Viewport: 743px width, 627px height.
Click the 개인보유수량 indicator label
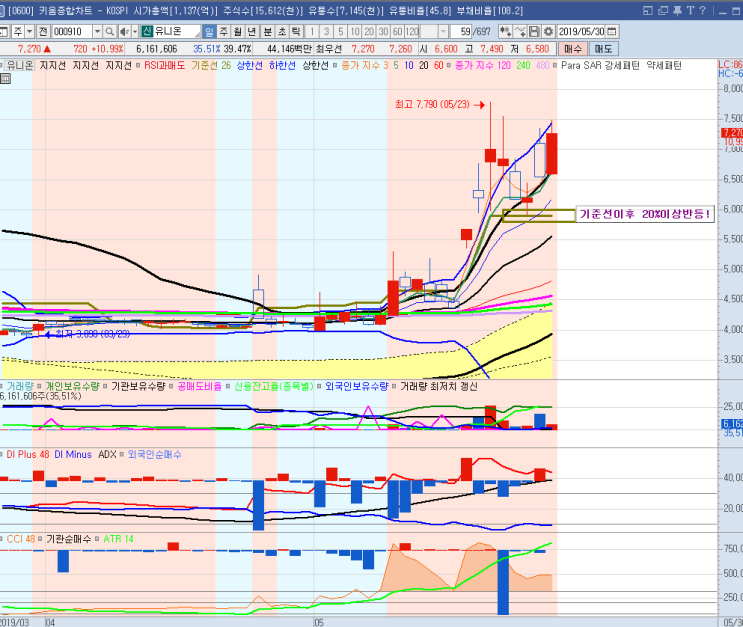tap(72, 386)
